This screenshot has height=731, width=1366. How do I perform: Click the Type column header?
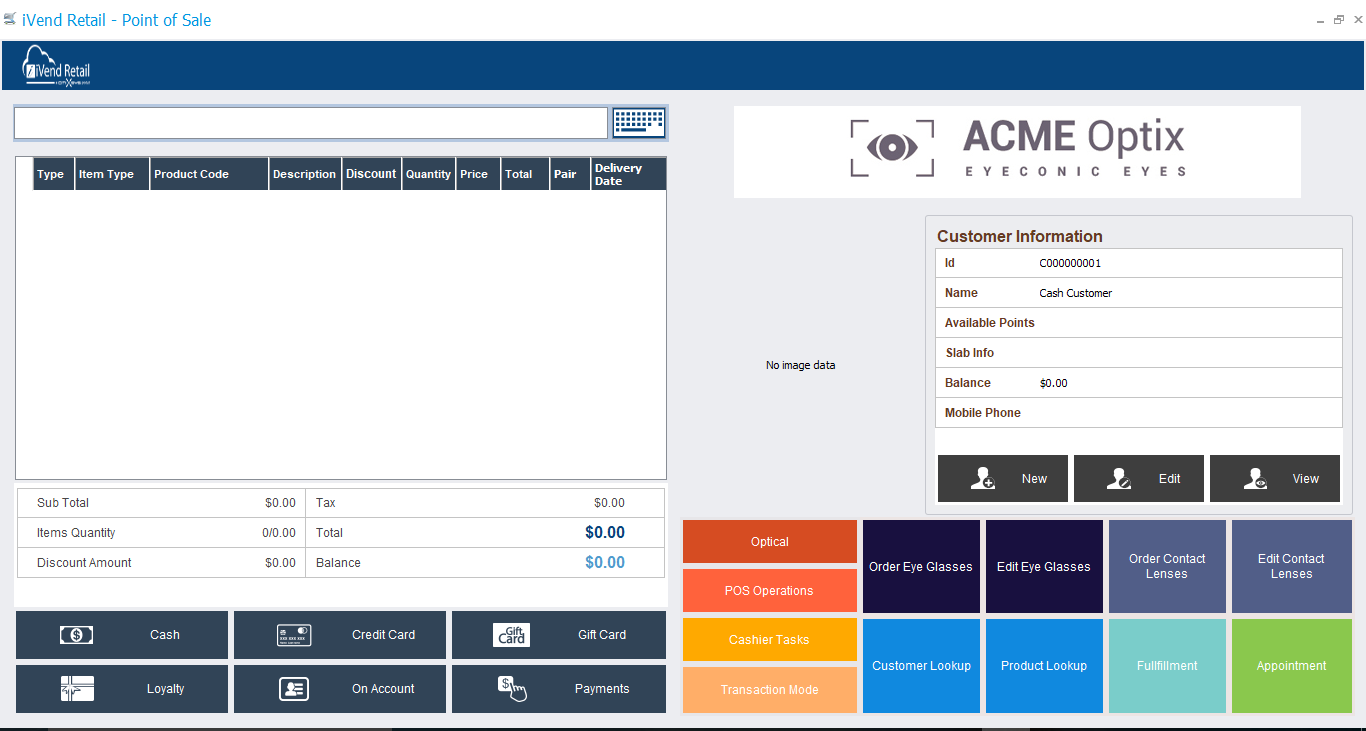tap(54, 174)
